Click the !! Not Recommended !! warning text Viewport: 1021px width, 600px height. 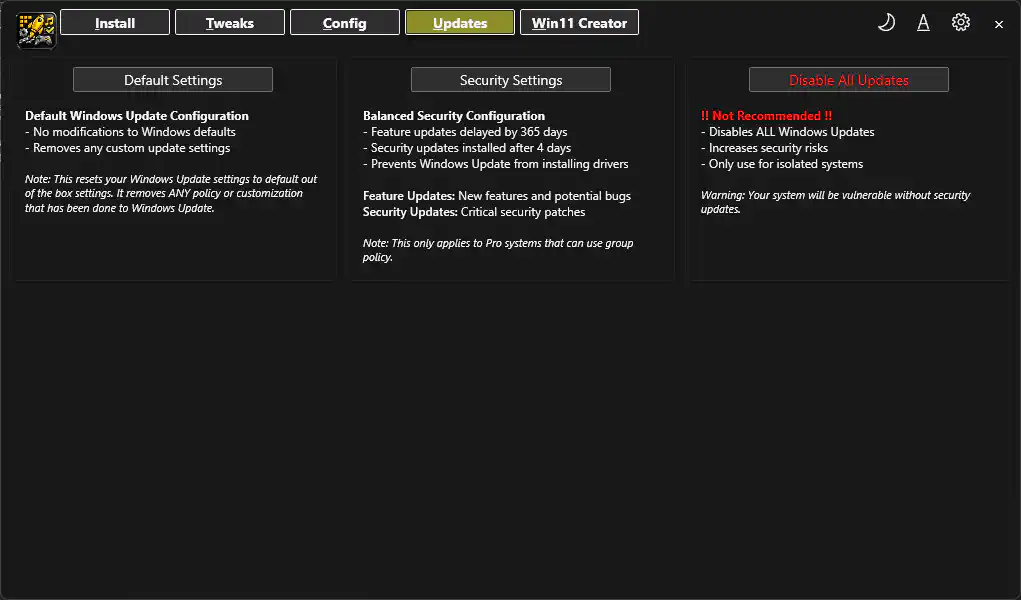coord(766,116)
